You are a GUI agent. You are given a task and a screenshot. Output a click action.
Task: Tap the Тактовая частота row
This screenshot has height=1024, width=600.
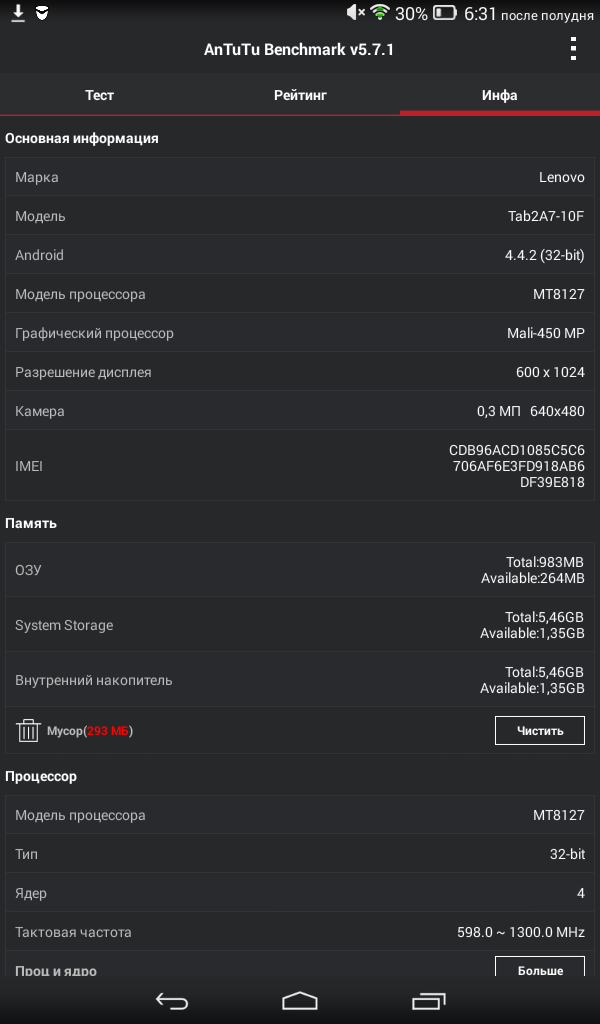(x=300, y=932)
